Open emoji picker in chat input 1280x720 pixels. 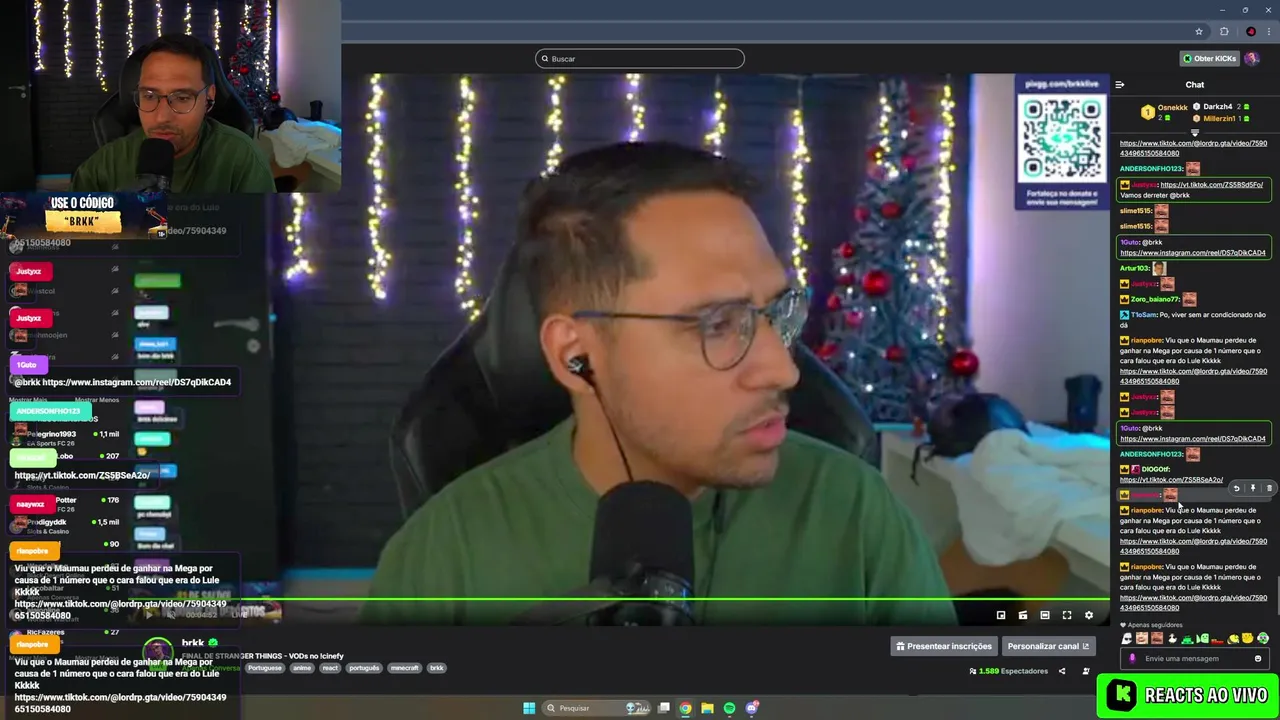1258,658
